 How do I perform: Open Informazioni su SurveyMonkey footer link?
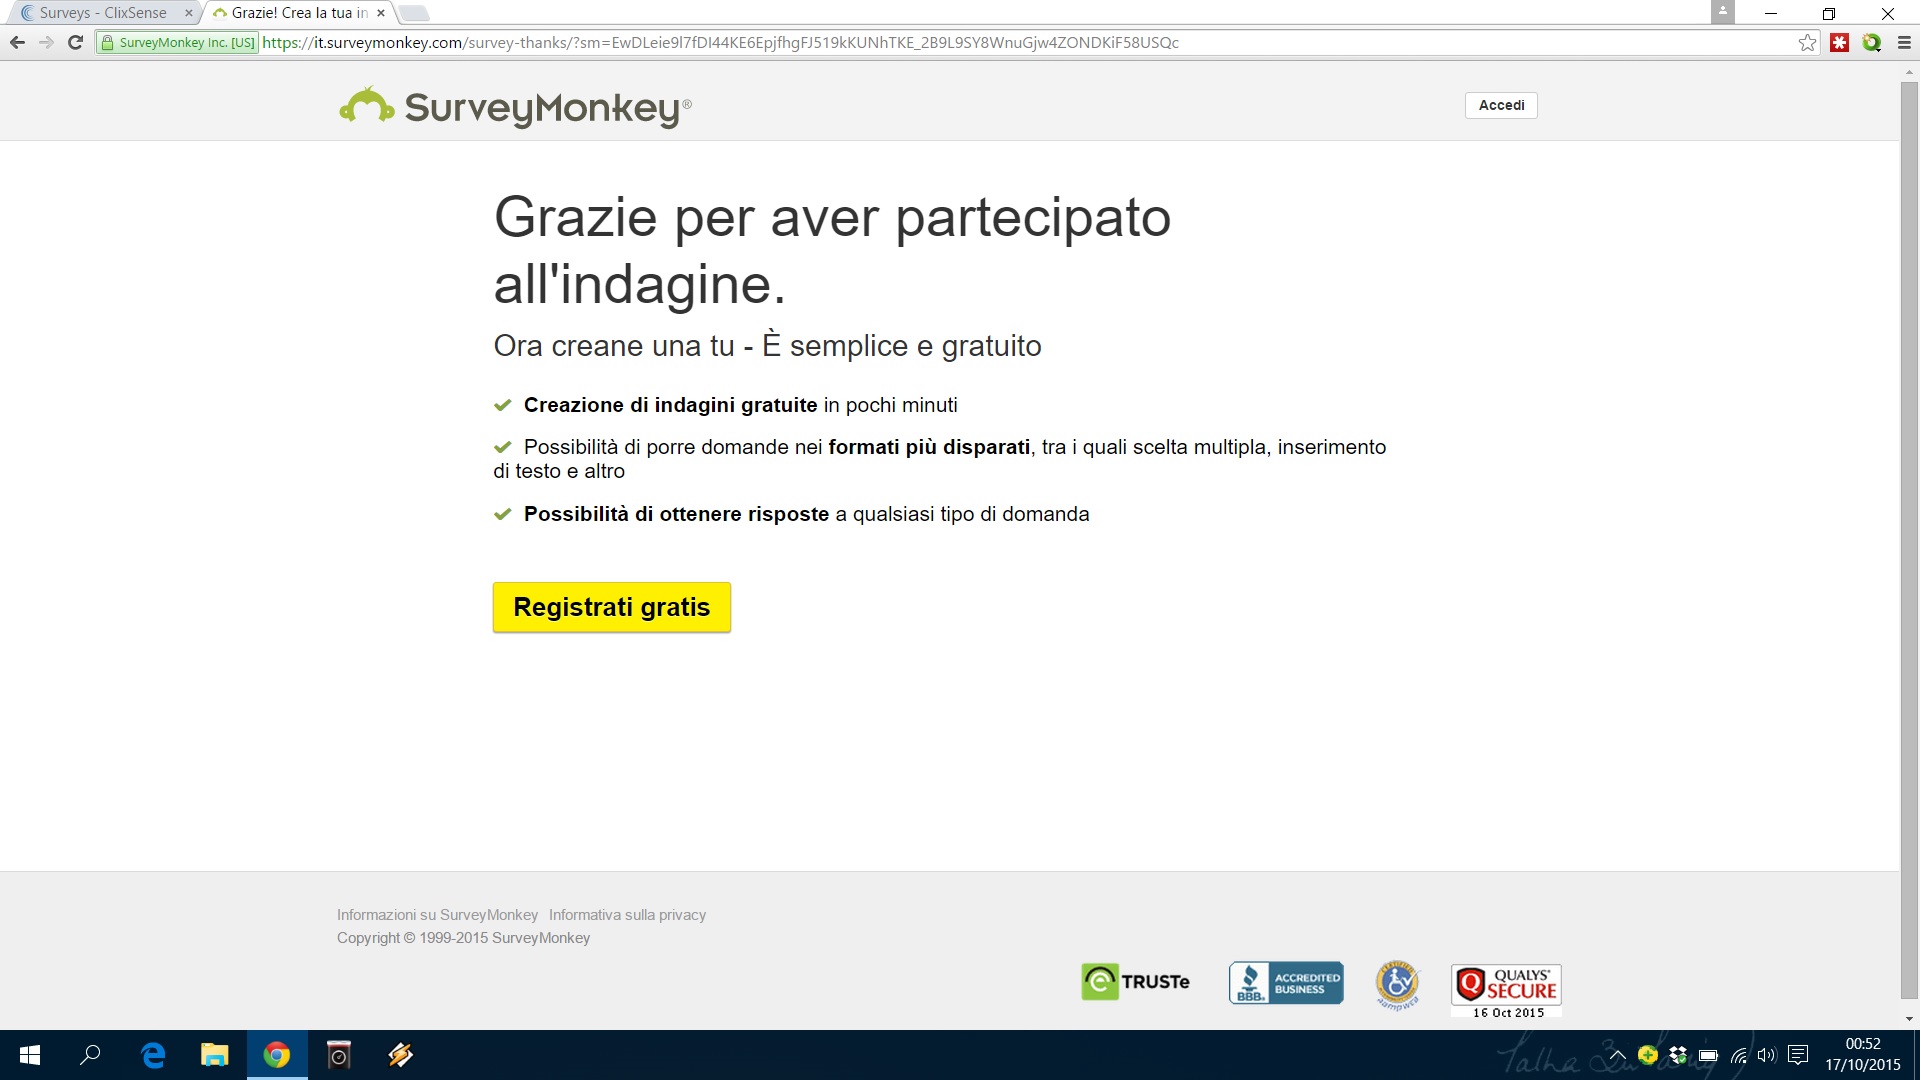(437, 915)
